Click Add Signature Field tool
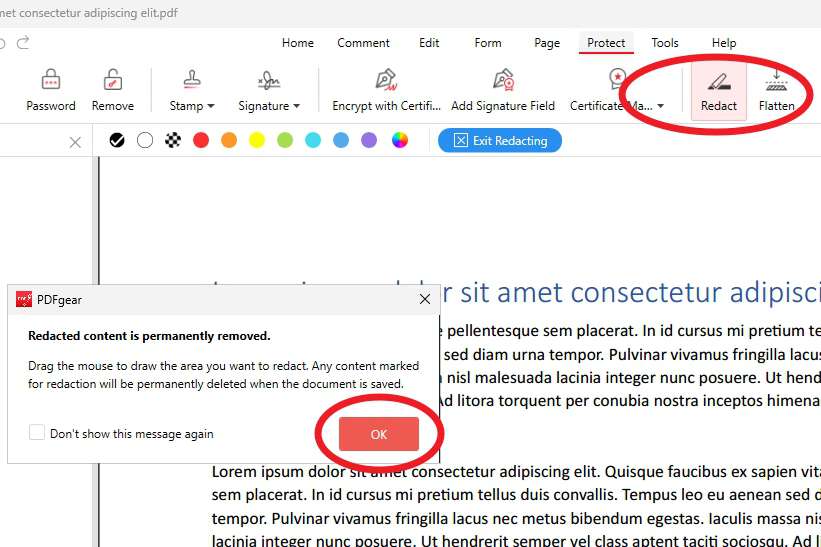Image resolution: width=821 pixels, height=547 pixels. click(503, 90)
